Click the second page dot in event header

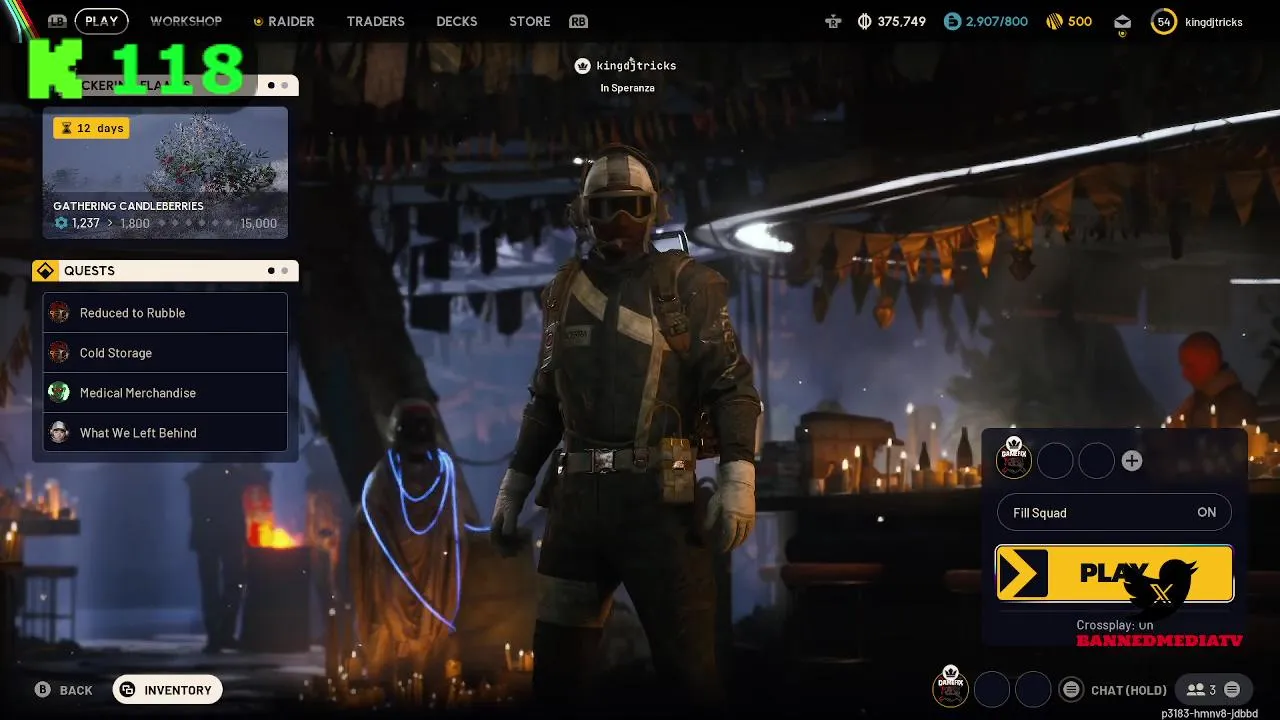(284, 86)
